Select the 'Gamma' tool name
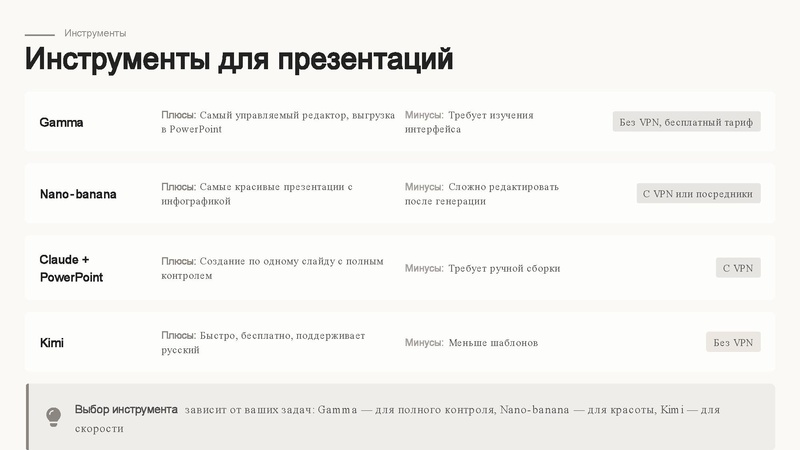This screenshot has width=800, height=450. (x=61, y=122)
